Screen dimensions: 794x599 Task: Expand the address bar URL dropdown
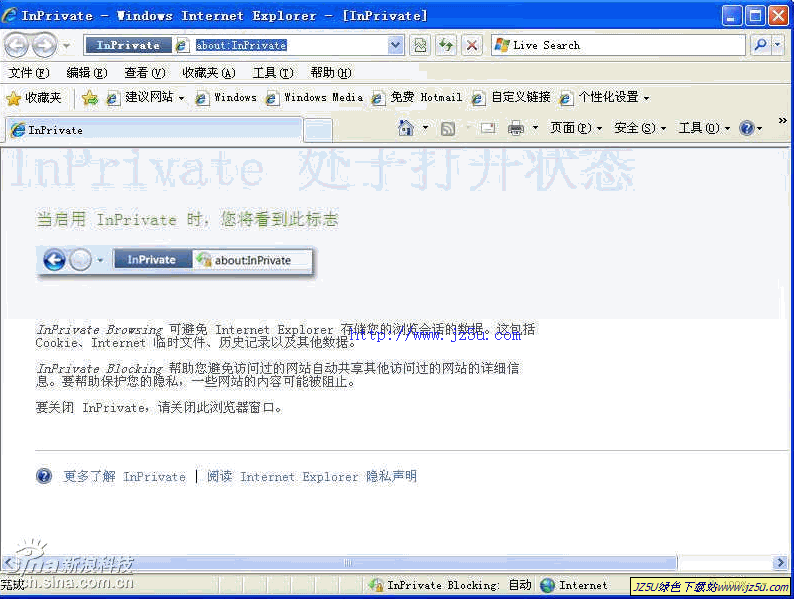[x=396, y=45]
